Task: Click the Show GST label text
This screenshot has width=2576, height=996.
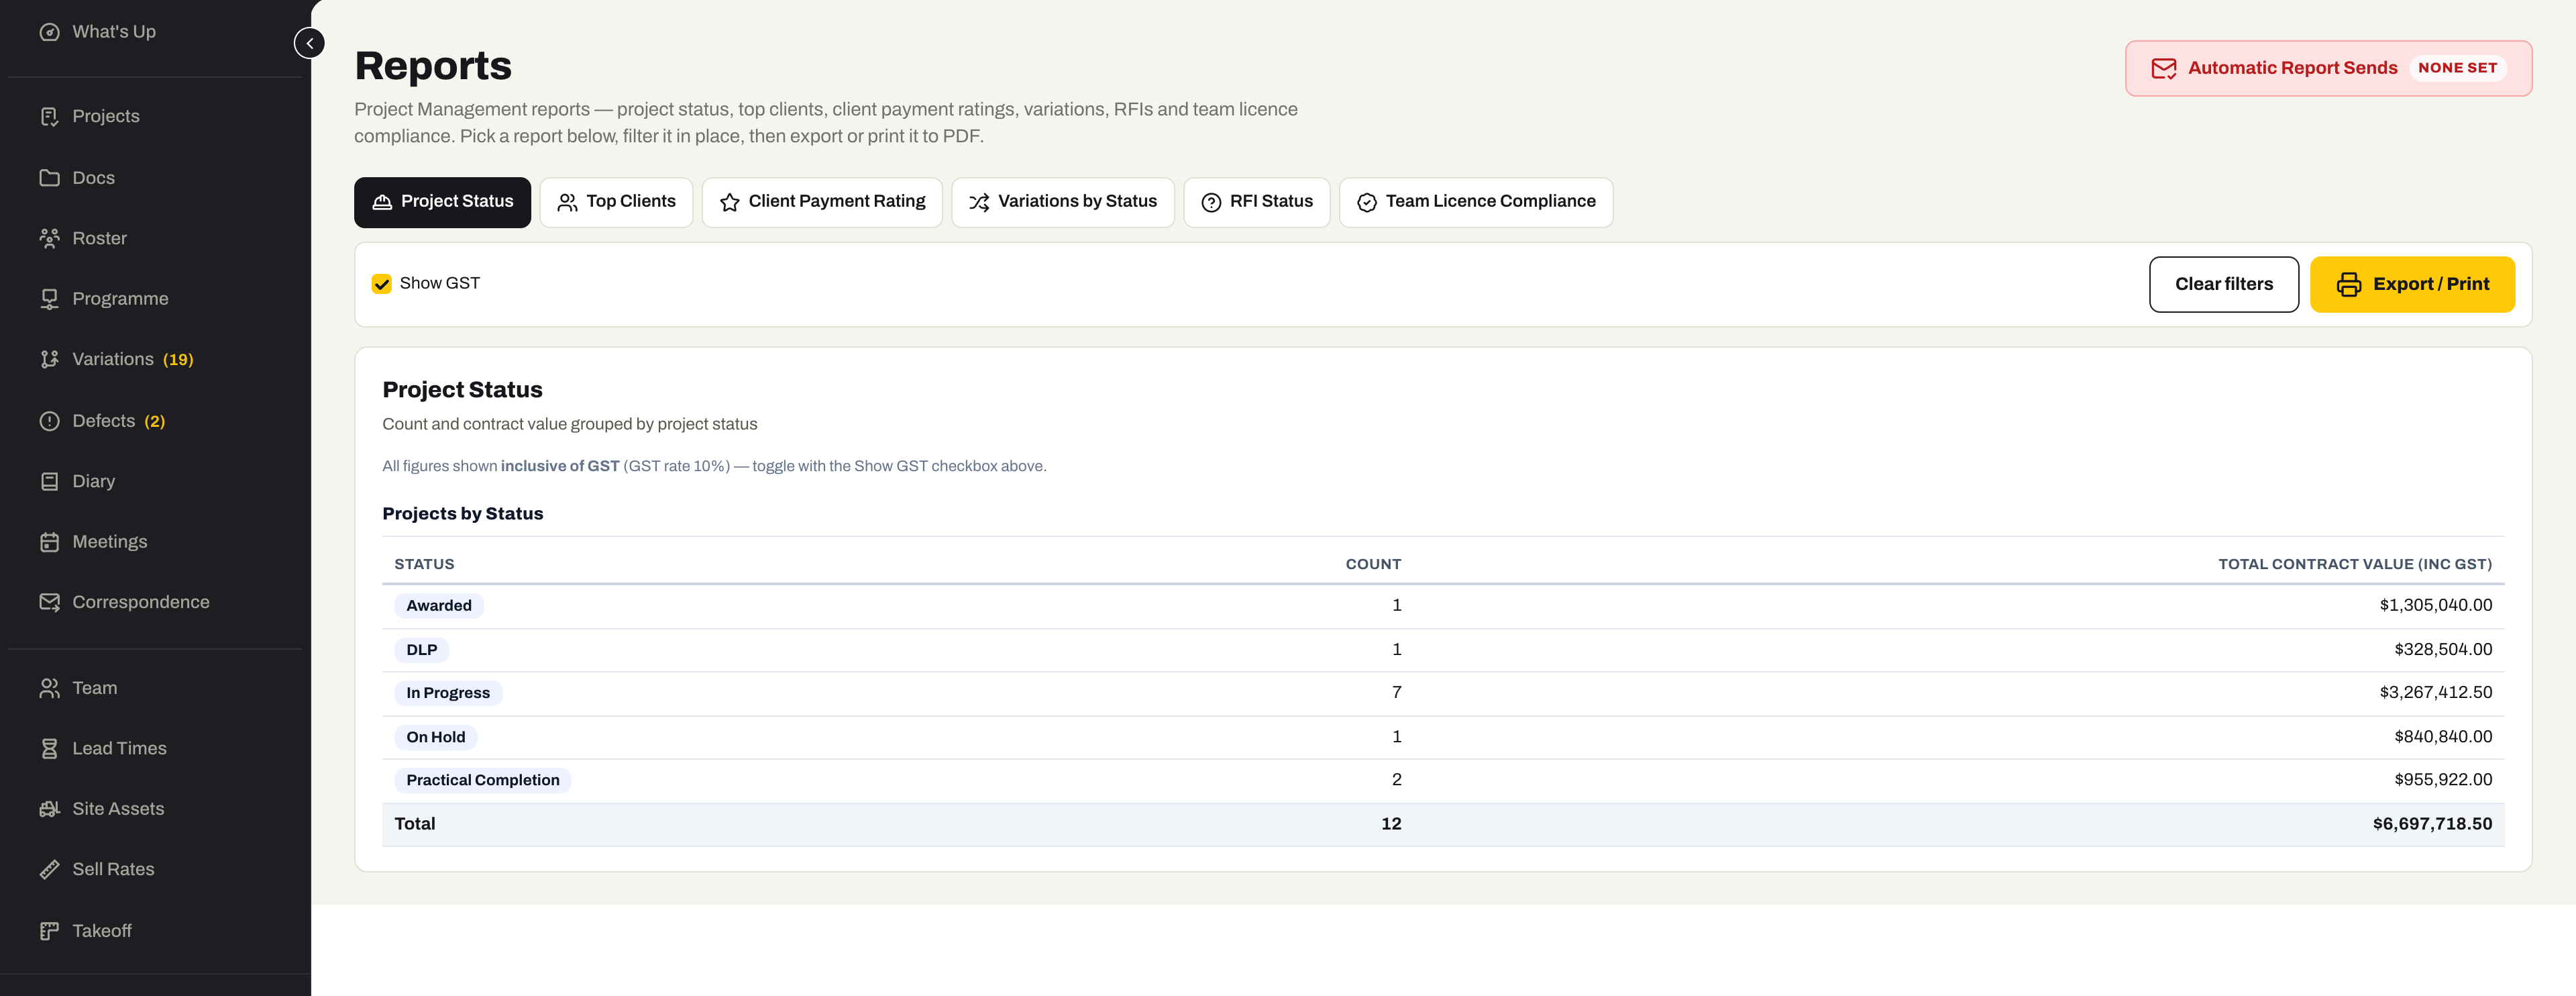Action: (x=440, y=283)
